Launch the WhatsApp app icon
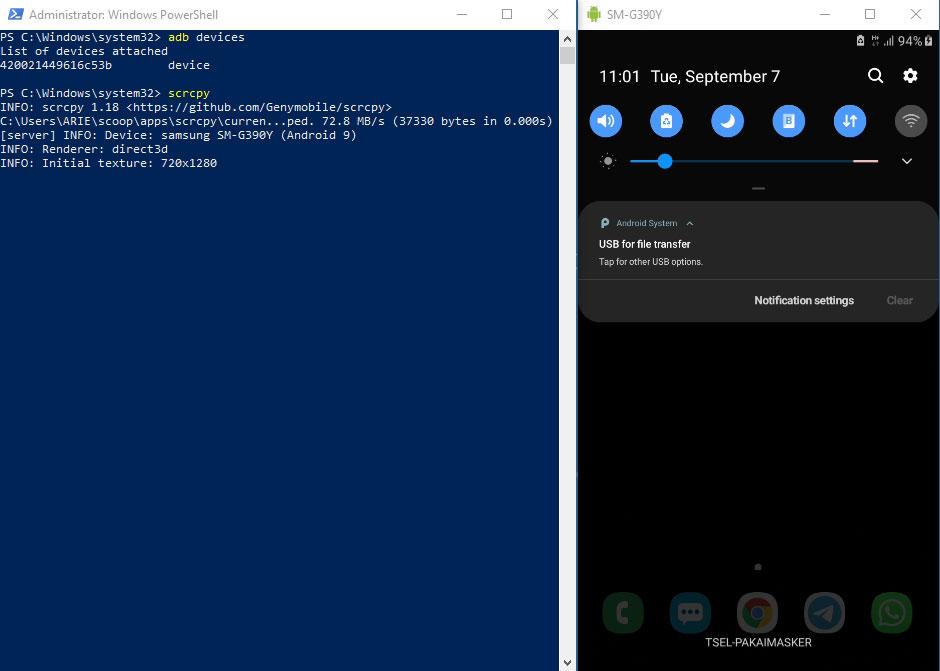The height and width of the screenshot is (671, 940). (x=891, y=613)
